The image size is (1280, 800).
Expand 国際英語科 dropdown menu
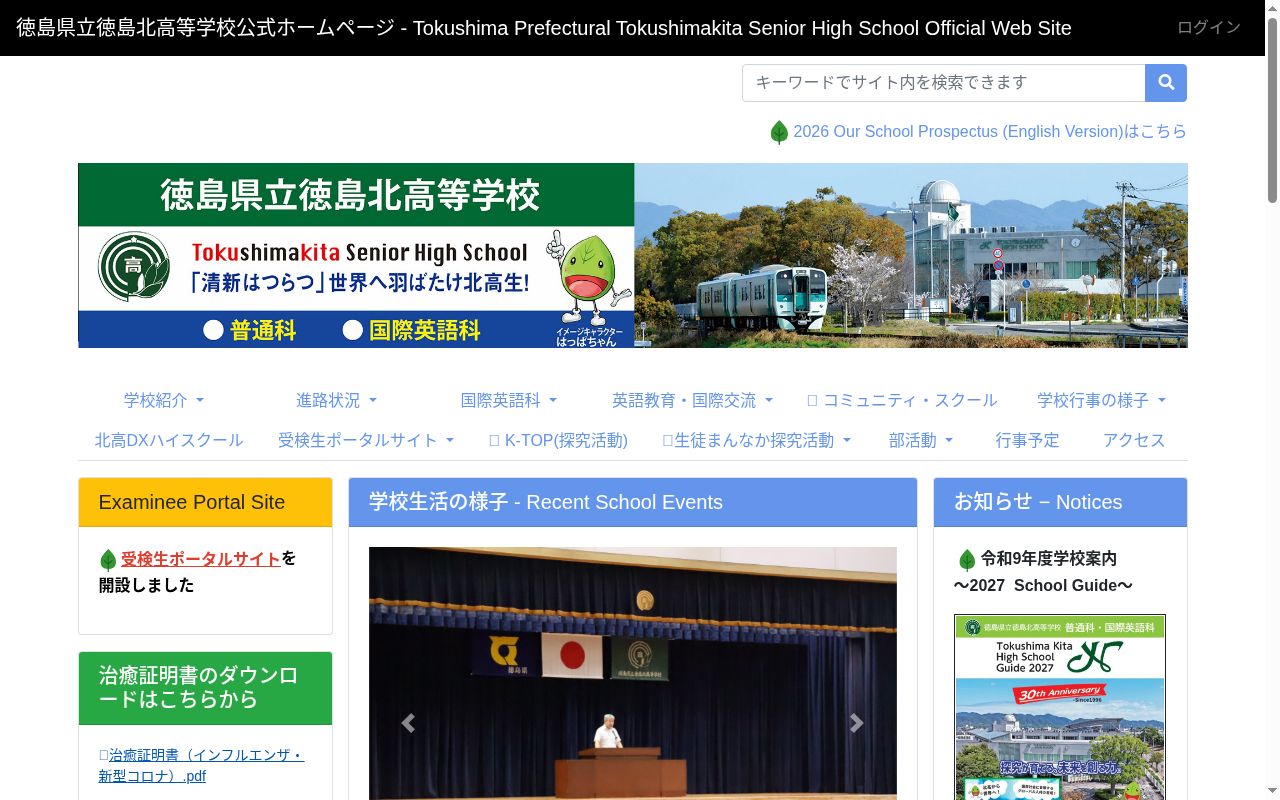[x=508, y=400]
